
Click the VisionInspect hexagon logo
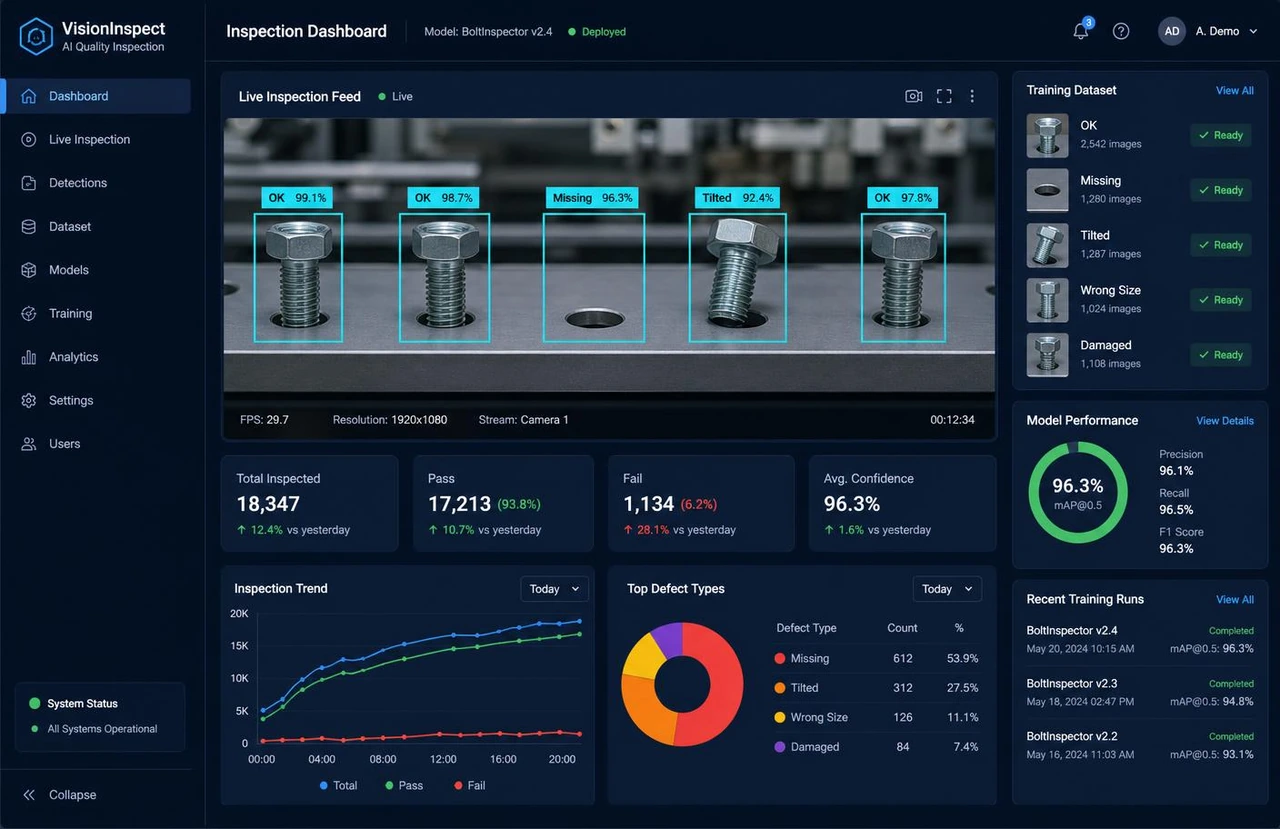35,37
